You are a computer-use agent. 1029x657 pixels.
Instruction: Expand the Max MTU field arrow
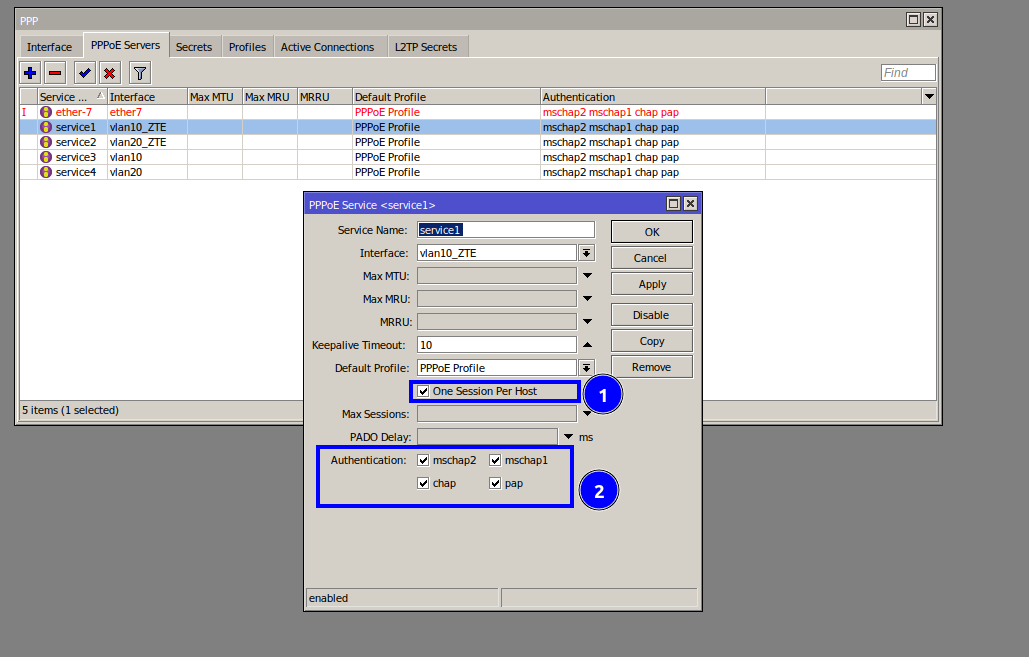[x=587, y=276]
